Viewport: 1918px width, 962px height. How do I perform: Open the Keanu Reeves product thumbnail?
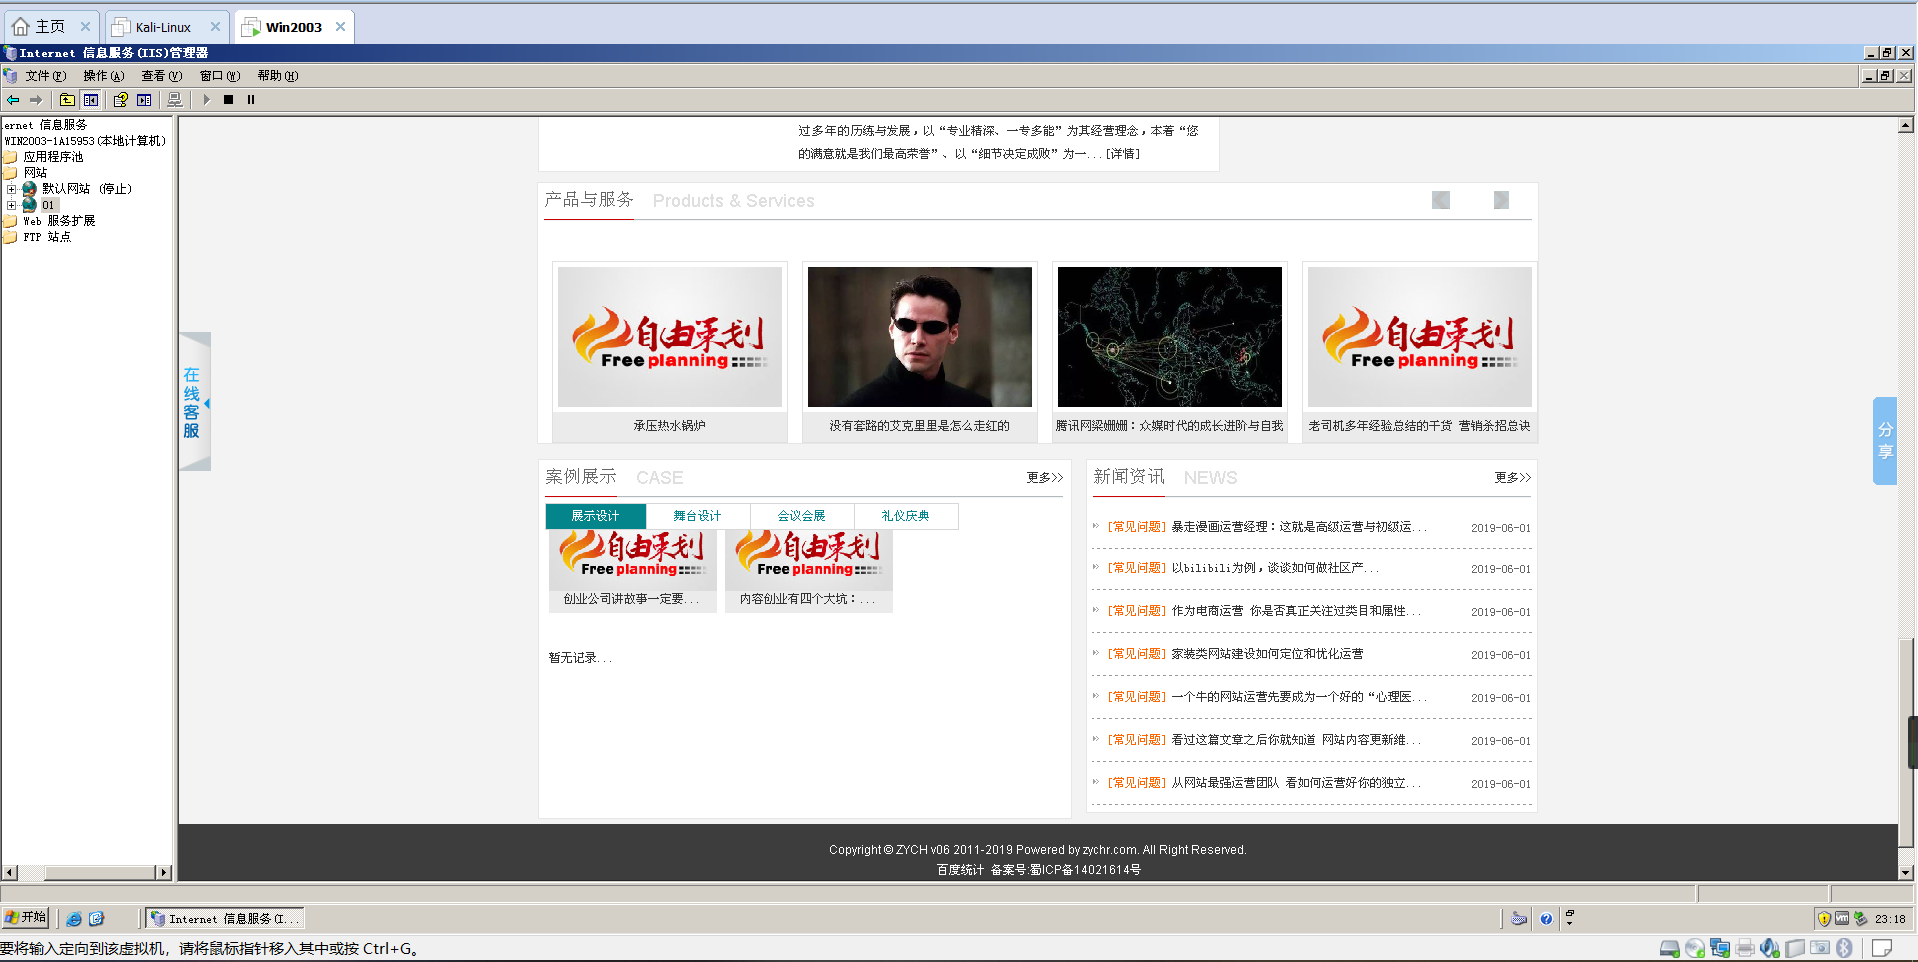[919, 337]
